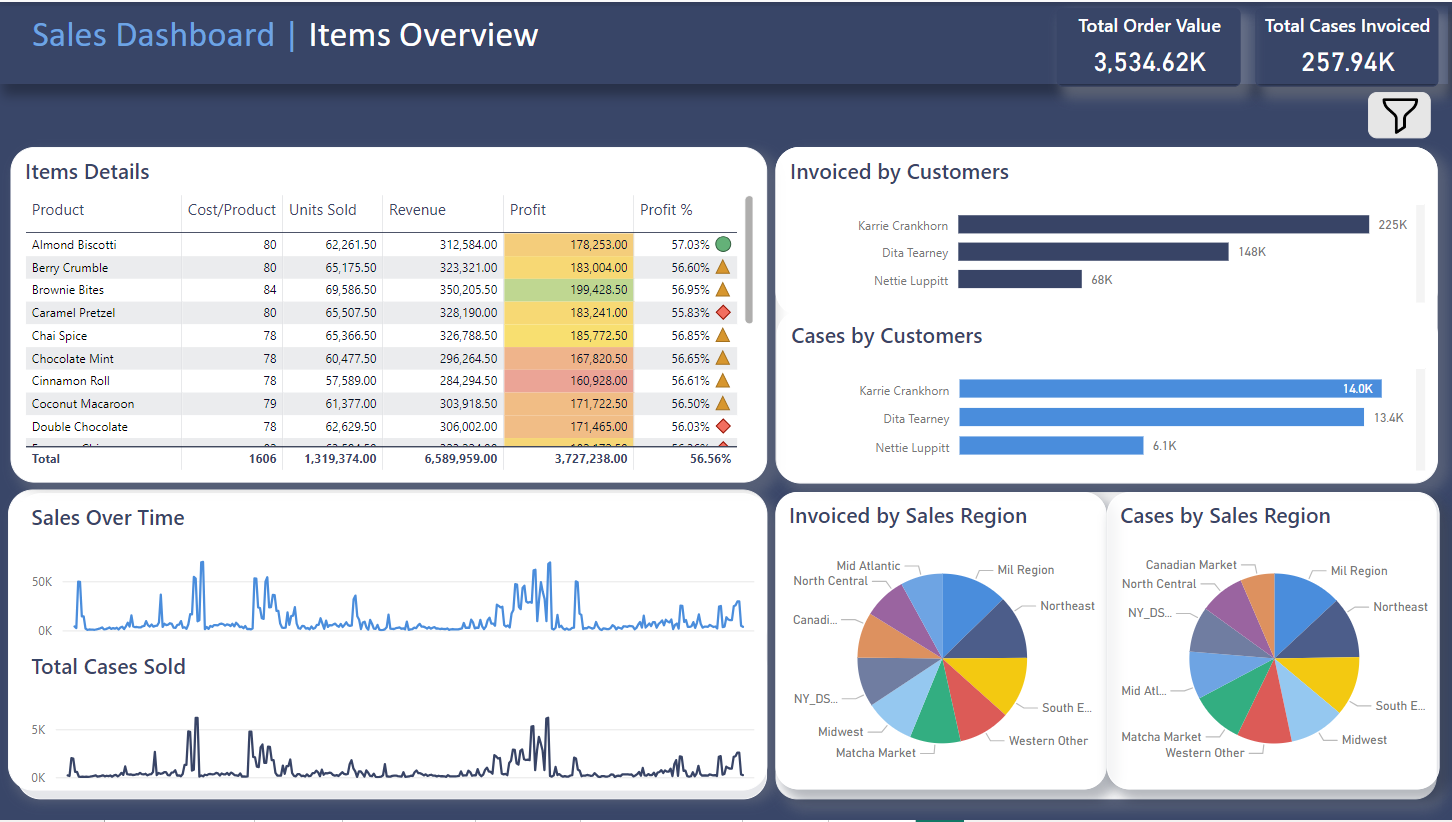
Task: Select Nettie Luppitt bar in Cases by Customers
Action: pyautogui.click(x=1051, y=445)
